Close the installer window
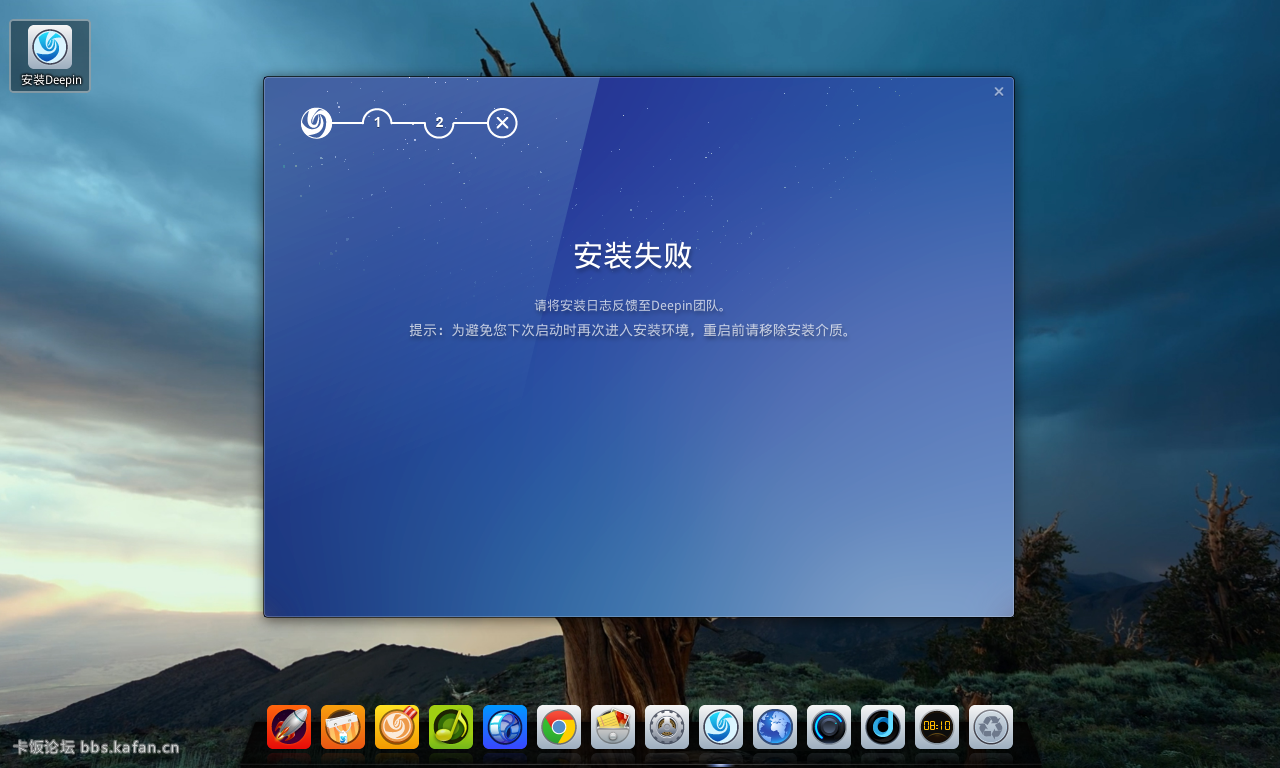The image size is (1280, 768). pyautogui.click(x=998, y=92)
